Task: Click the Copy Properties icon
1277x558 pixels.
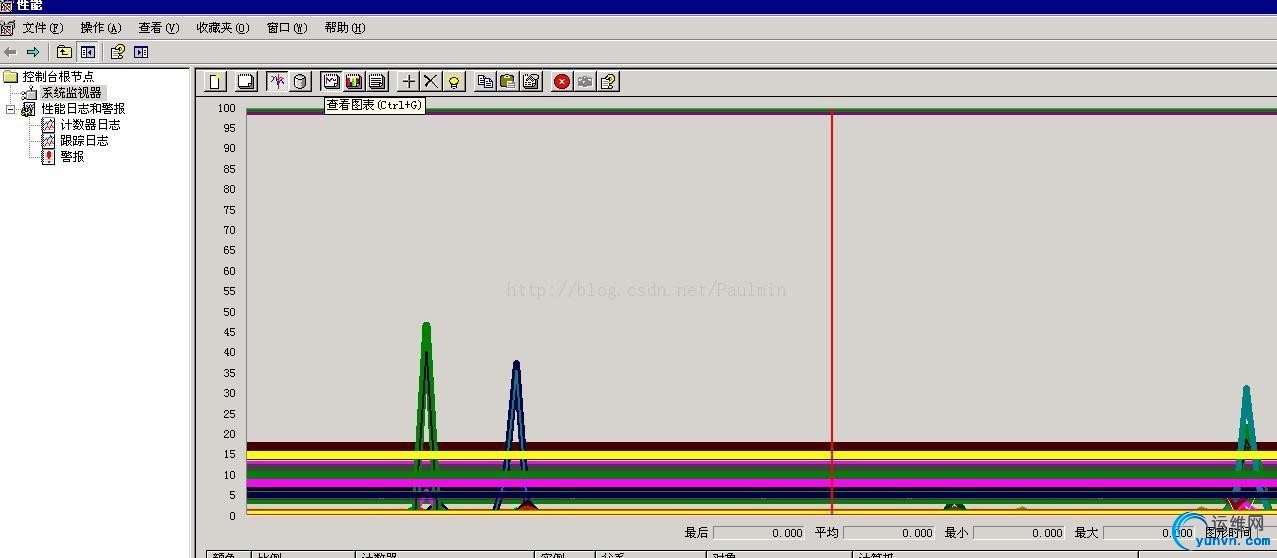Action: 485,81
